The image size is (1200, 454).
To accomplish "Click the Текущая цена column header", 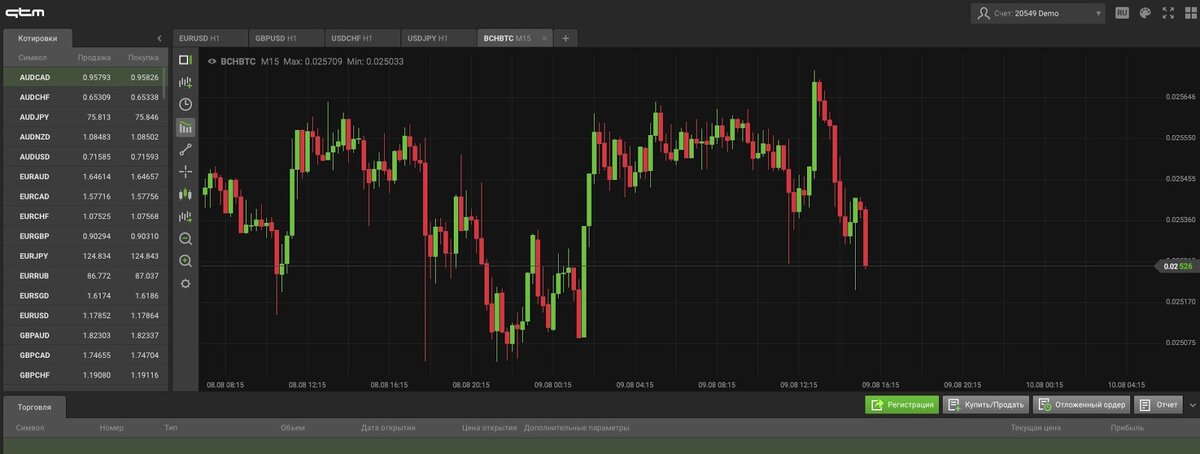I will [1035, 427].
